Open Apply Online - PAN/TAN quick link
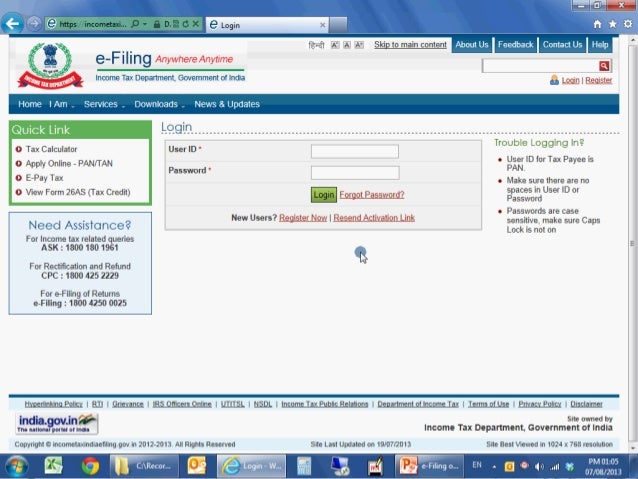Image resolution: width=638 pixels, height=479 pixels. [69, 163]
